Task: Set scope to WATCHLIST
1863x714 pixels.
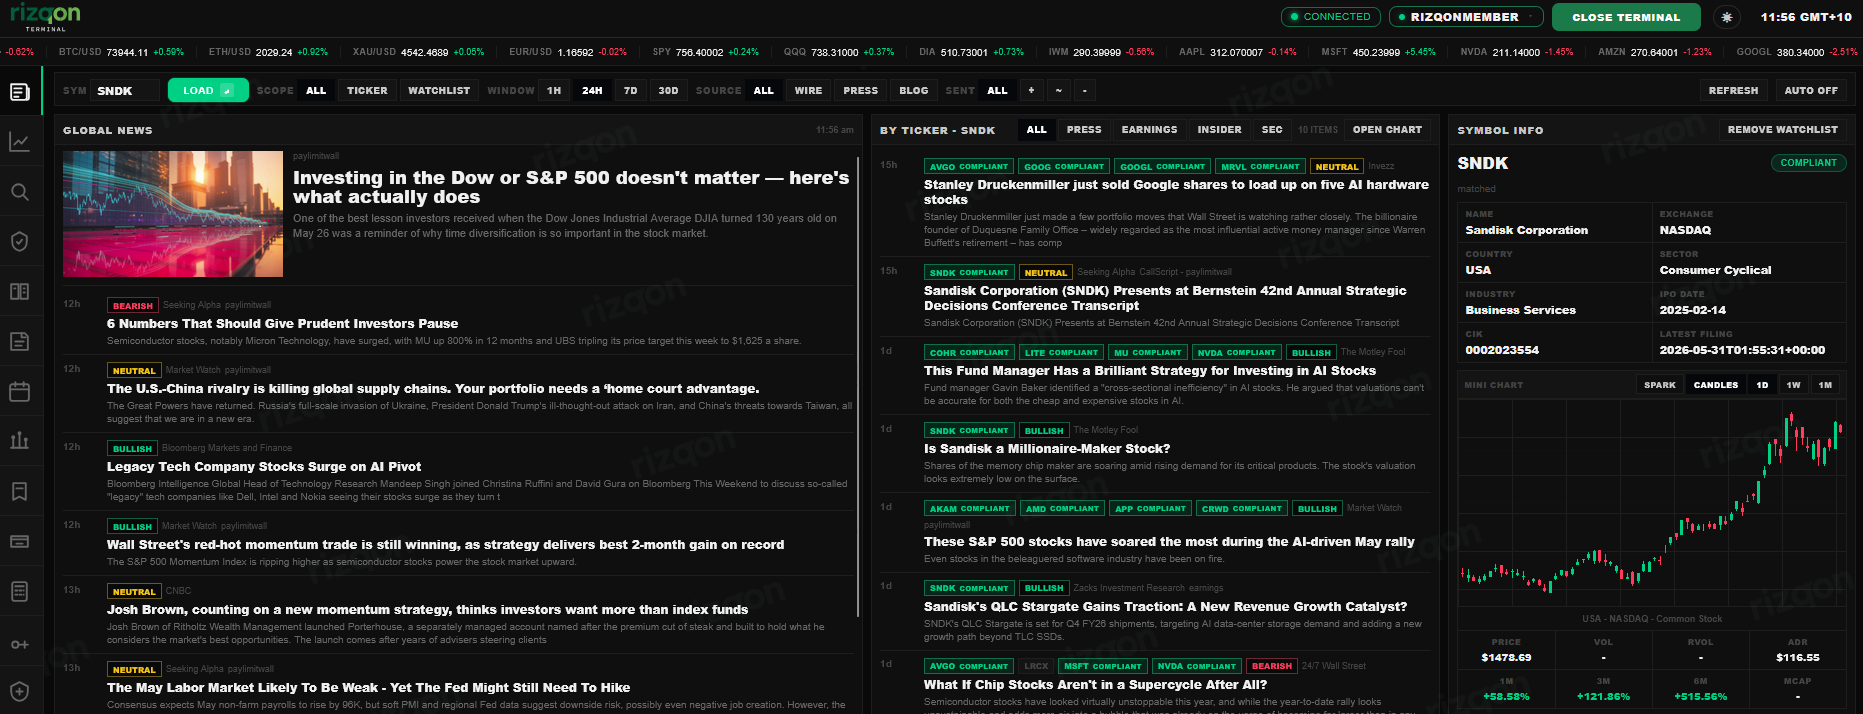Action: [x=439, y=90]
